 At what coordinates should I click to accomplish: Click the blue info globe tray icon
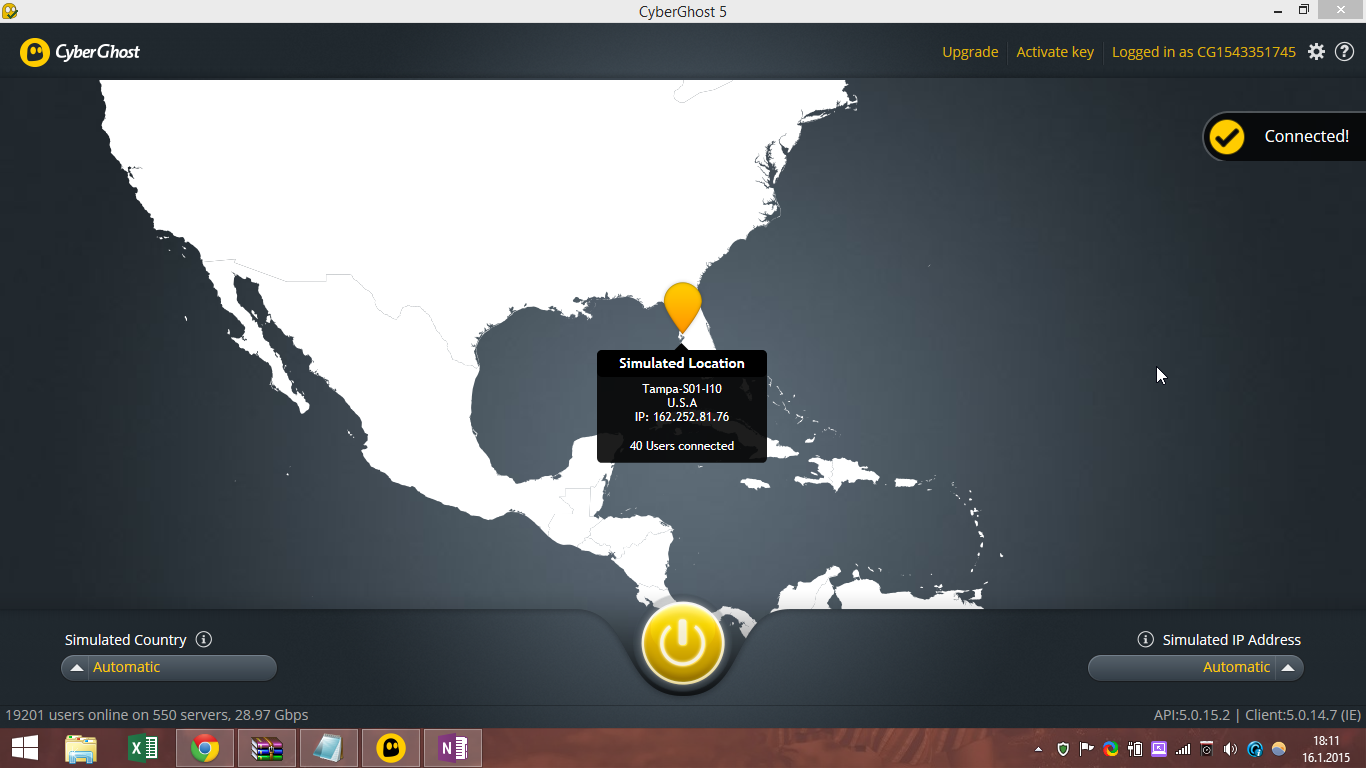pos(1255,749)
